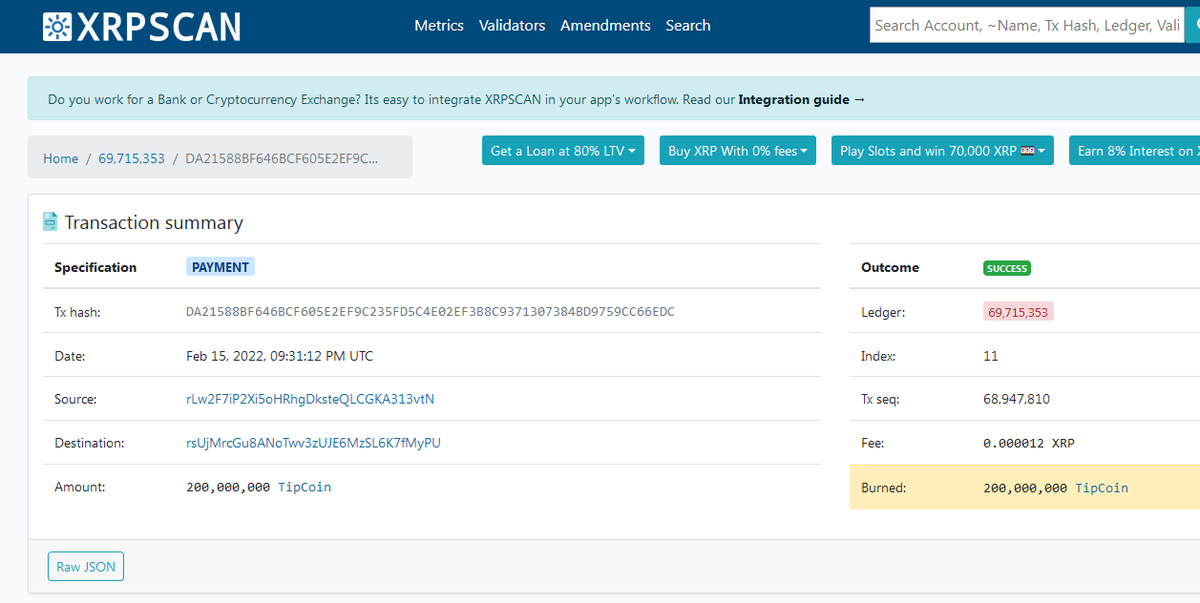Focus the Search Account input field
1200x603 pixels.
pos(1028,25)
